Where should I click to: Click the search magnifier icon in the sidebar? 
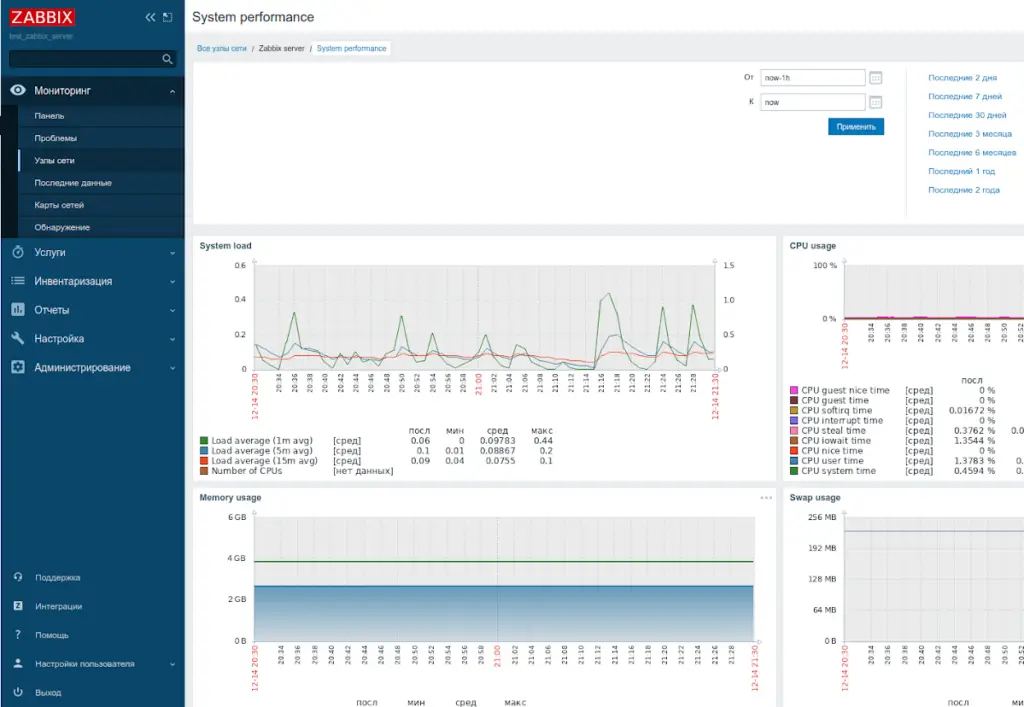(167, 59)
